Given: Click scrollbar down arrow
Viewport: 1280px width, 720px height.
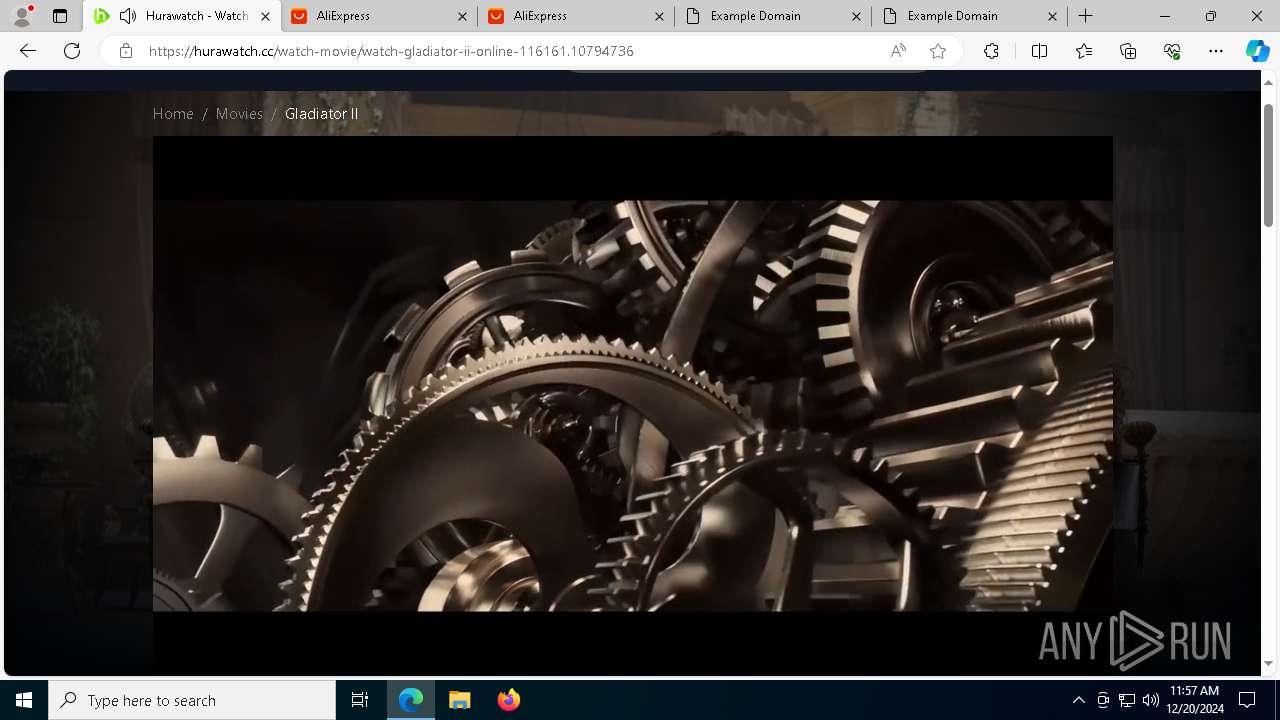Looking at the screenshot, I should coord(1269,664).
